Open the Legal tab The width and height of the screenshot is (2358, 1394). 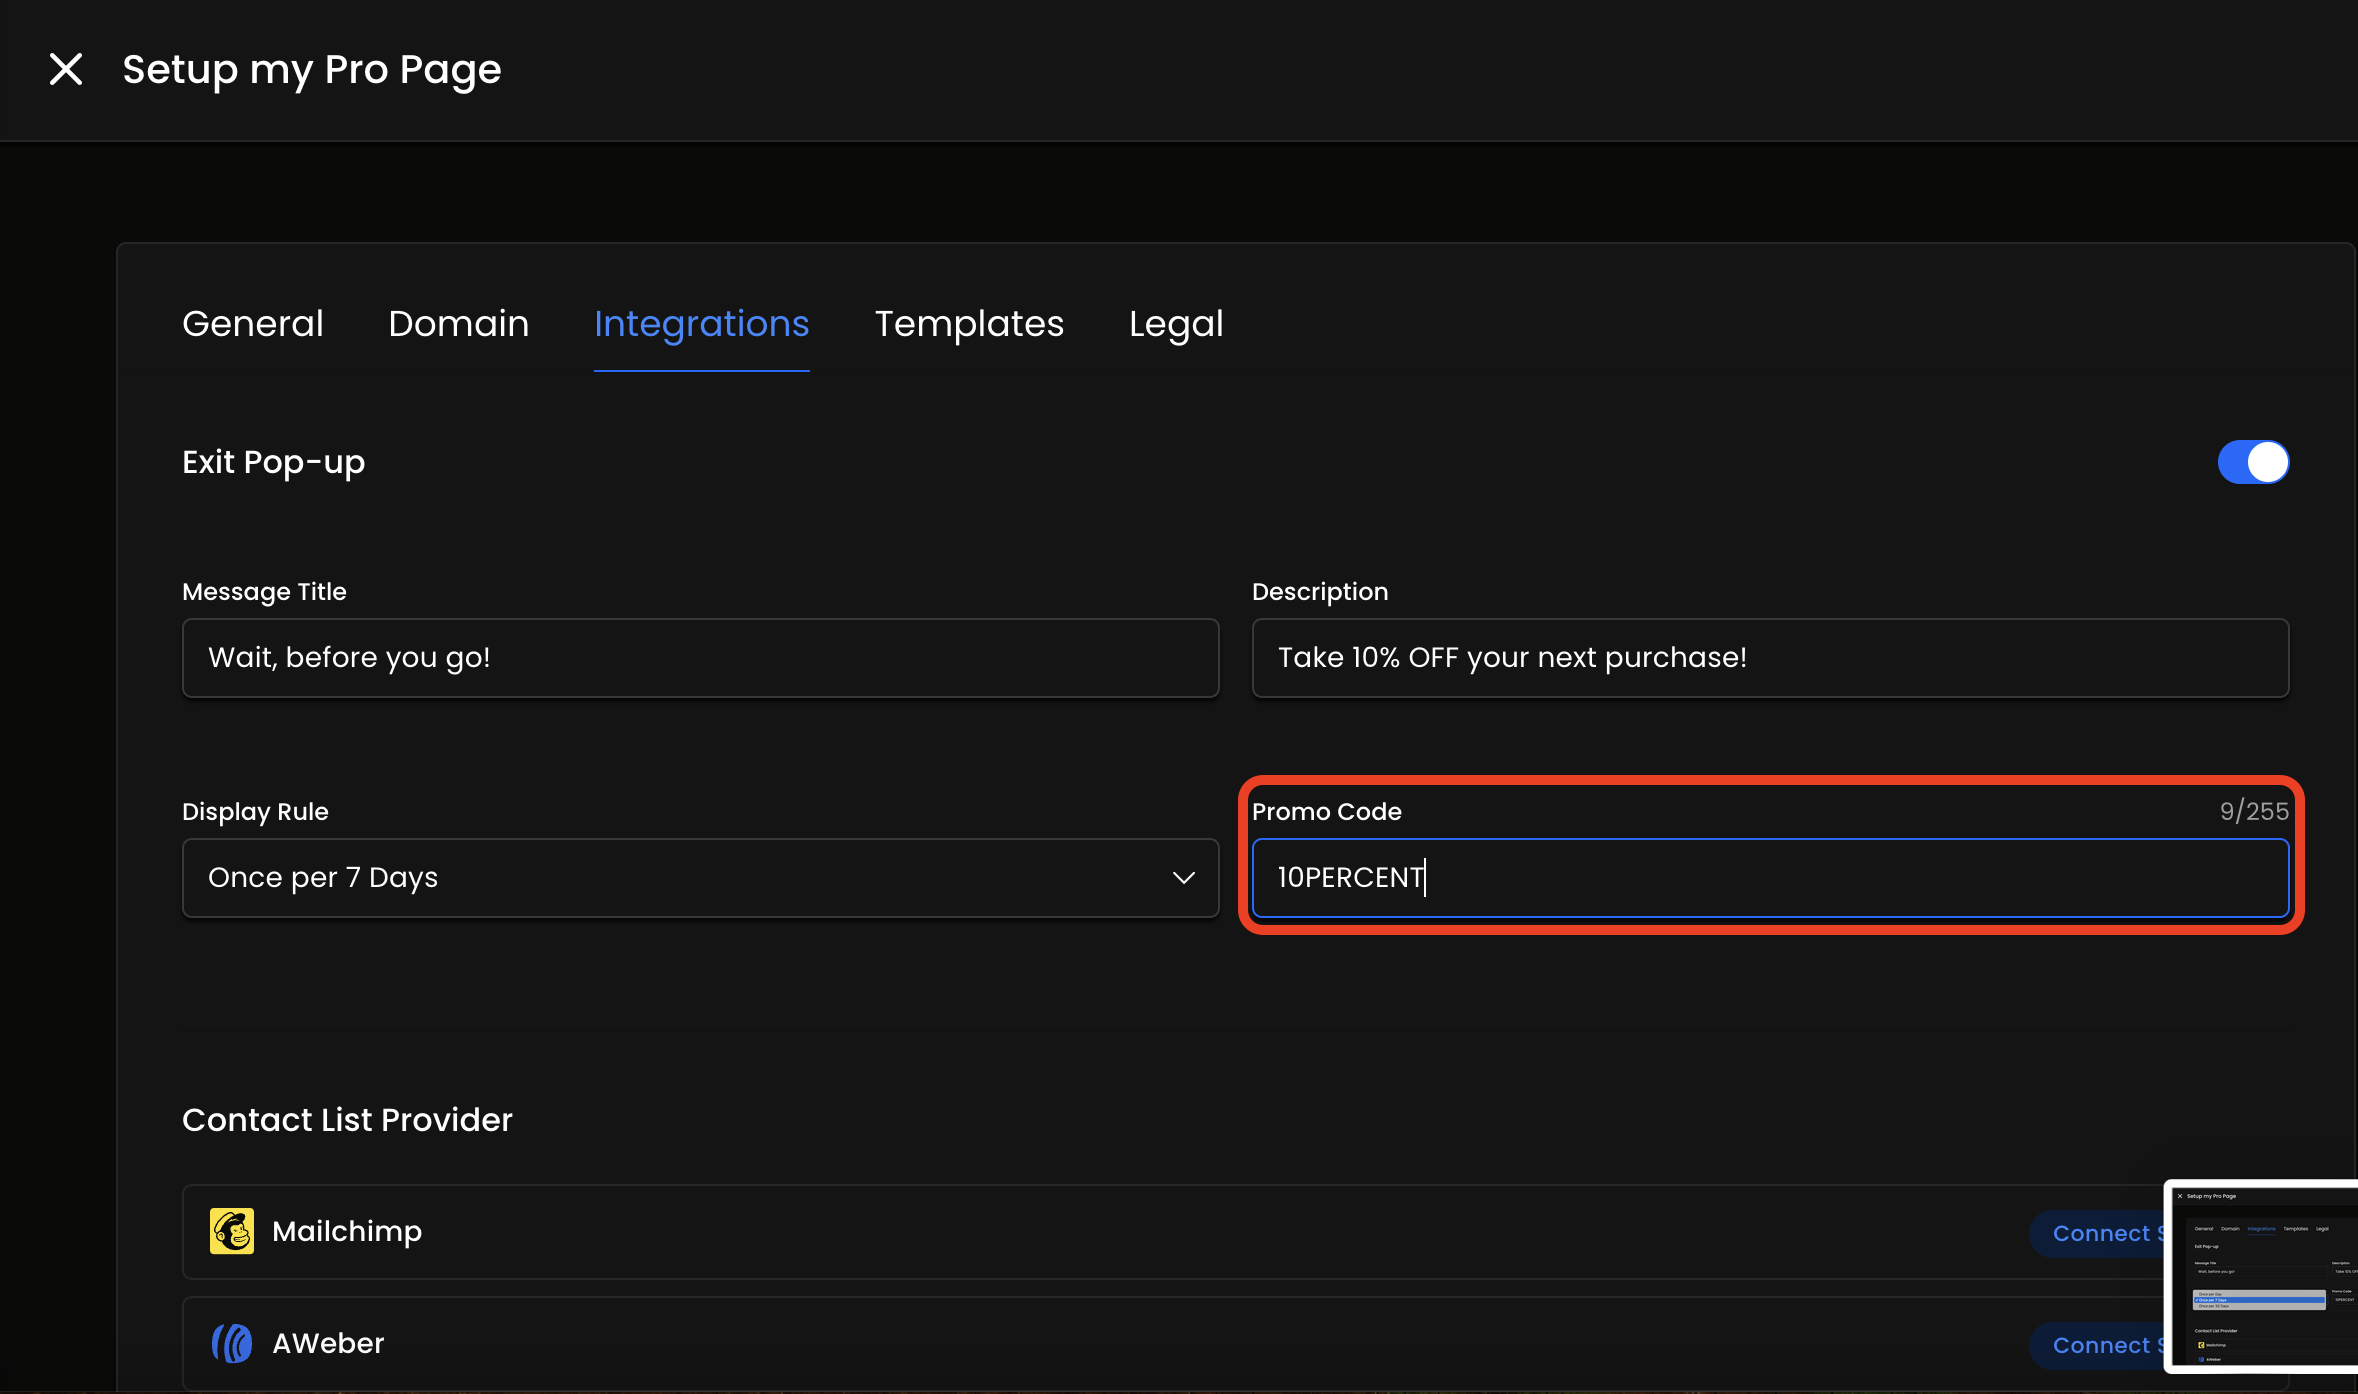[1176, 324]
